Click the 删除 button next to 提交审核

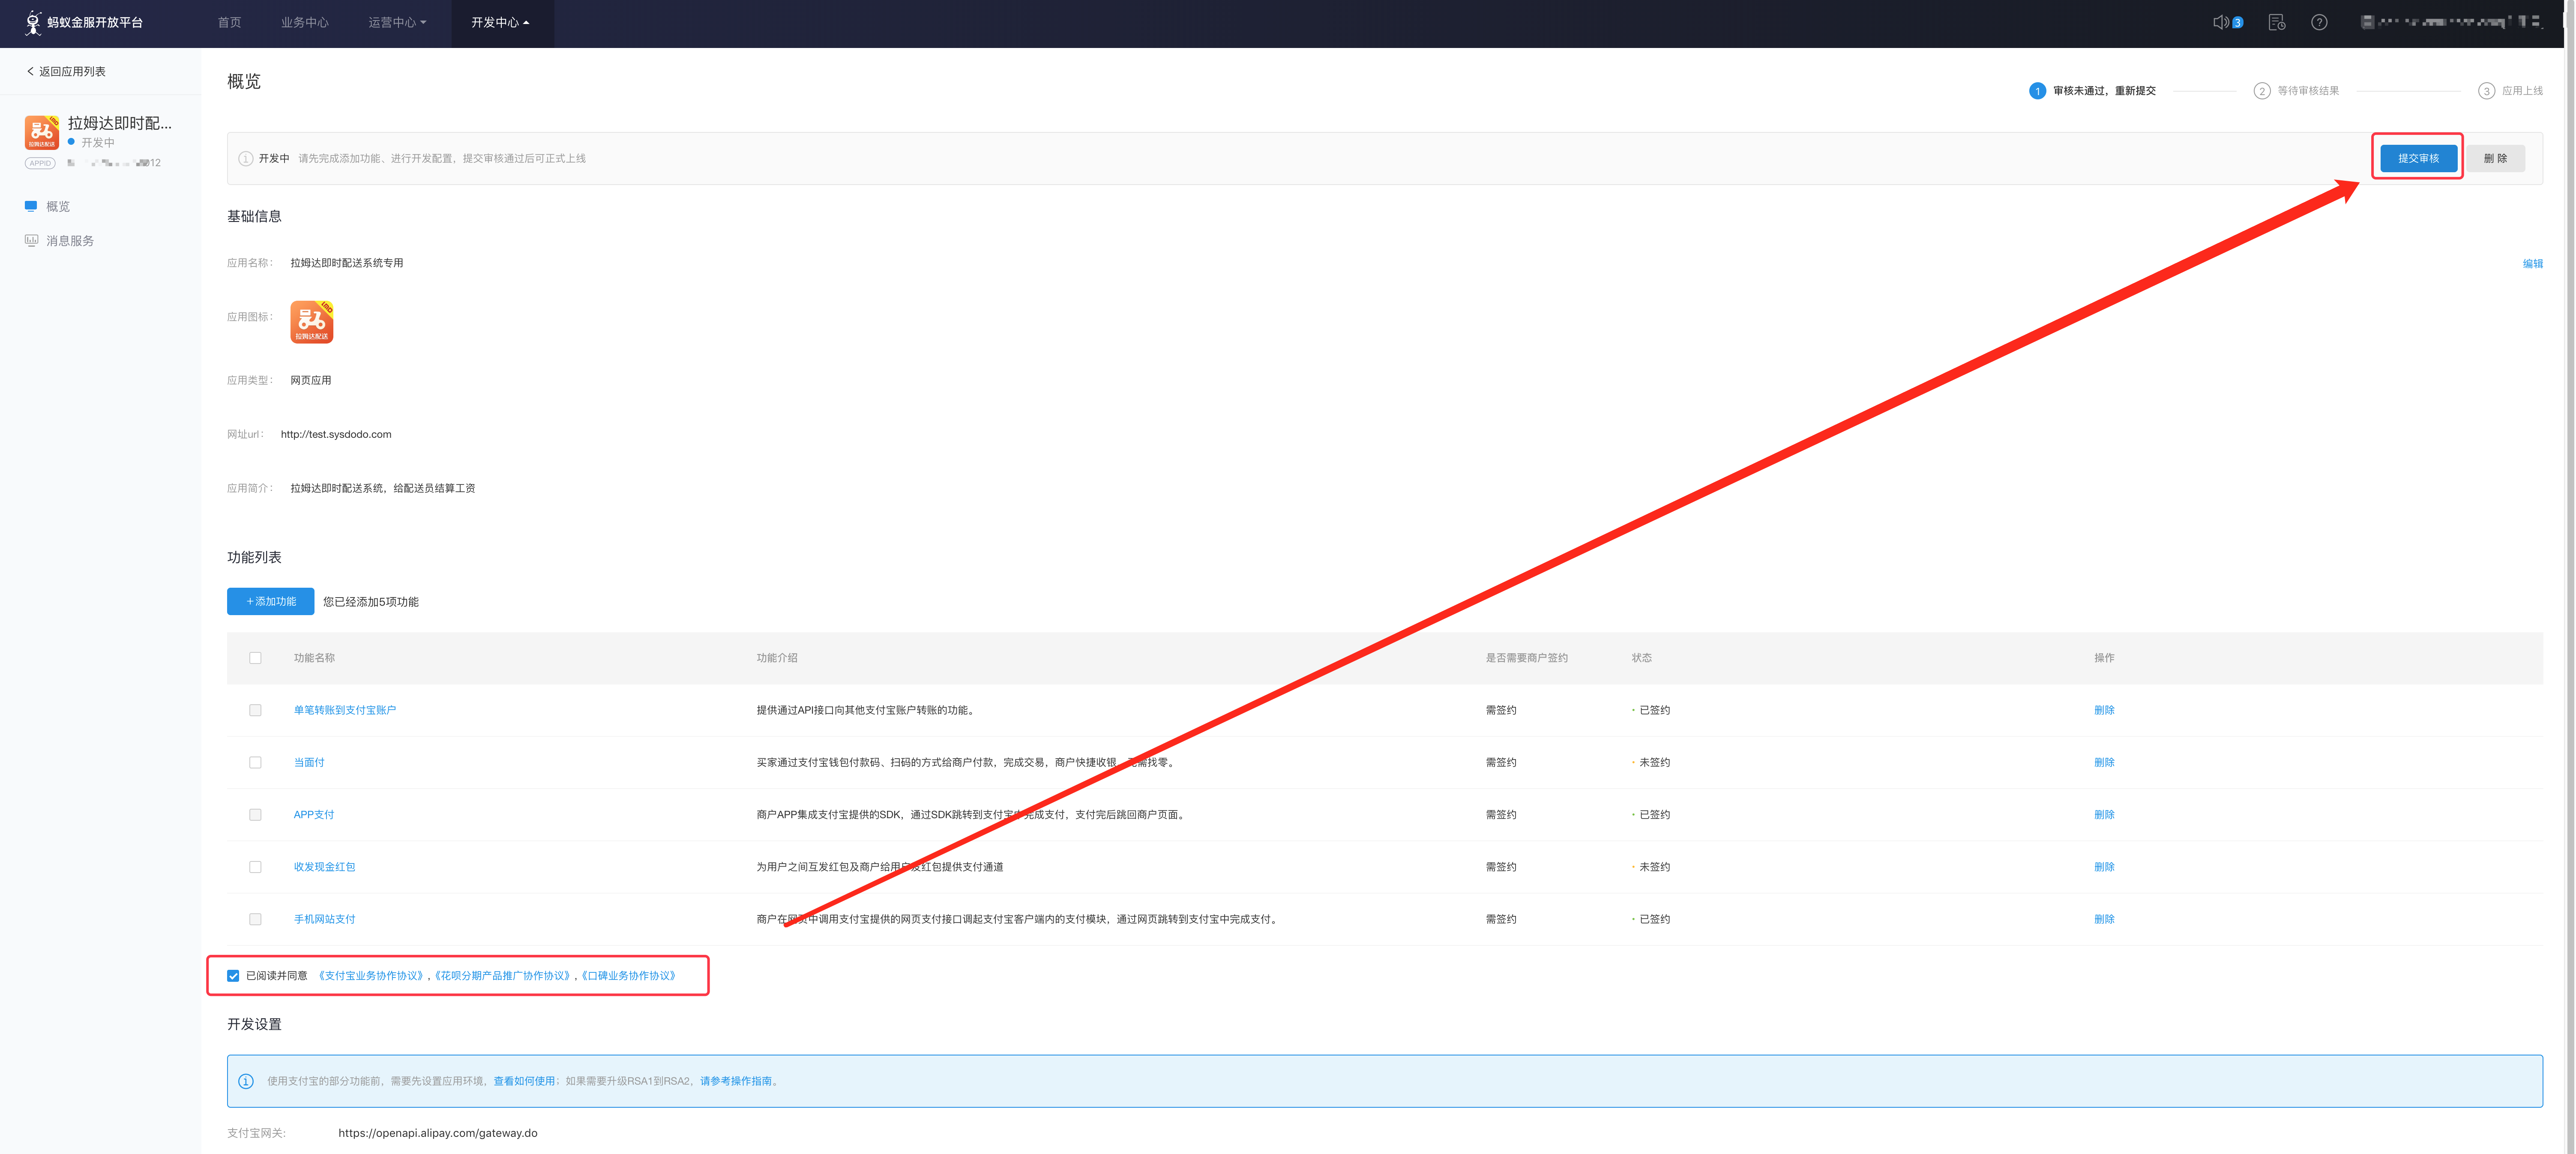point(2495,158)
